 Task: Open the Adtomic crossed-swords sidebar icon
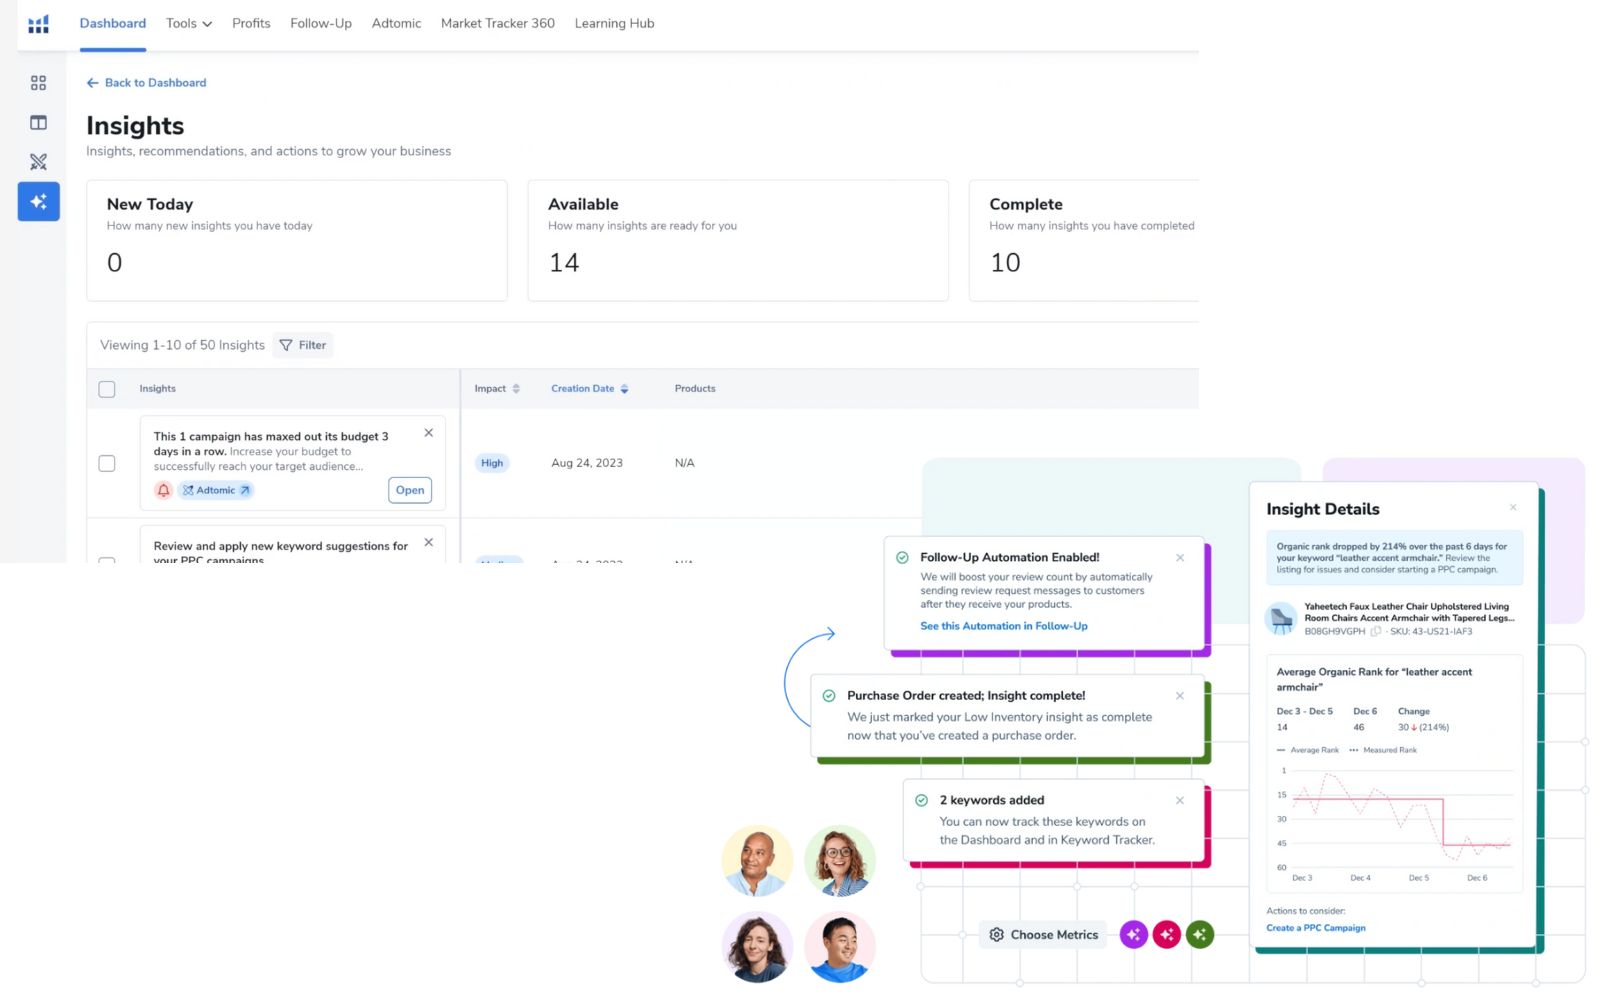(38, 162)
